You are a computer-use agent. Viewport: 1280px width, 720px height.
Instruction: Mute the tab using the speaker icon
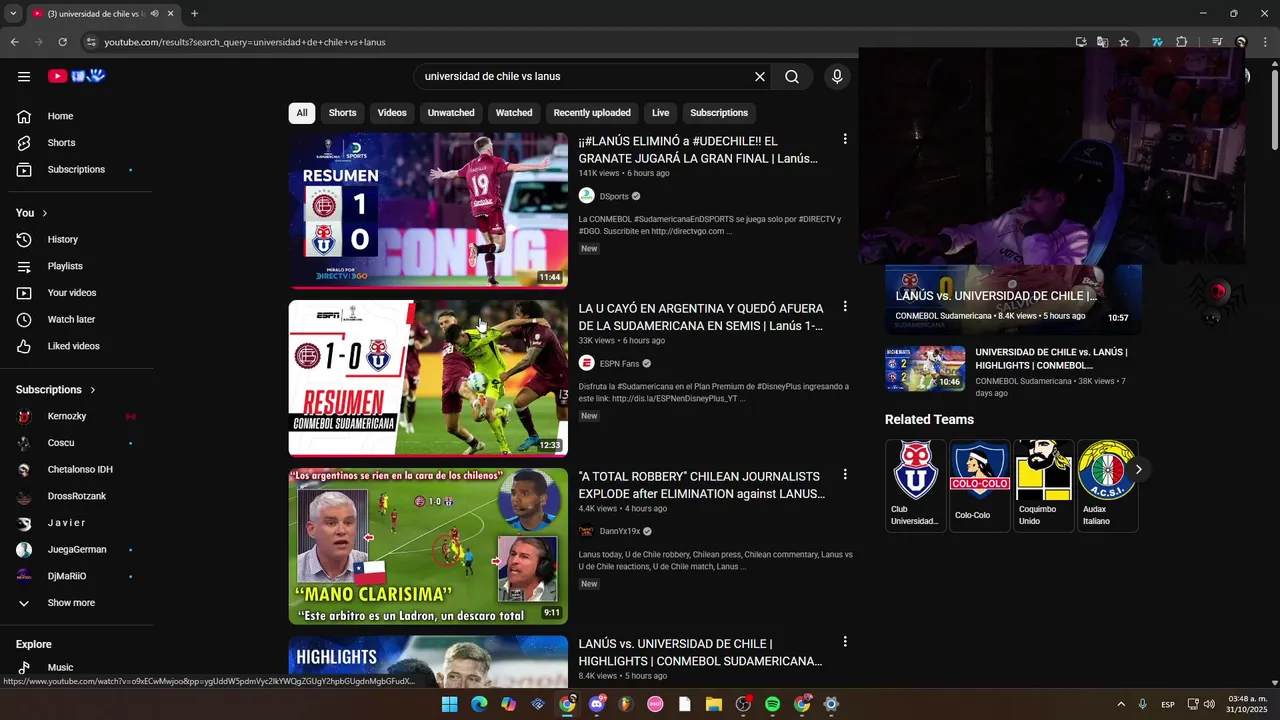click(x=154, y=14)
